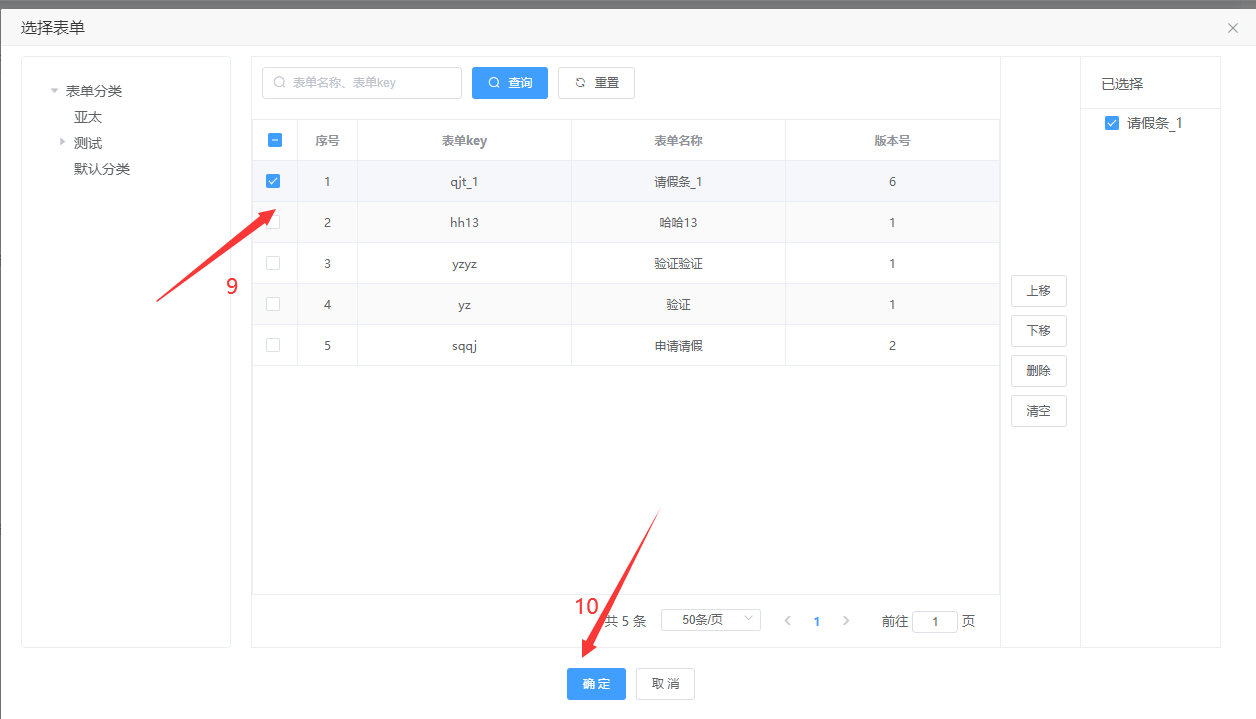Viewport: 1256px width, 719px height.
Task: Select the 亚太 category
Action: pyautogui.click(x=88, y=117)
